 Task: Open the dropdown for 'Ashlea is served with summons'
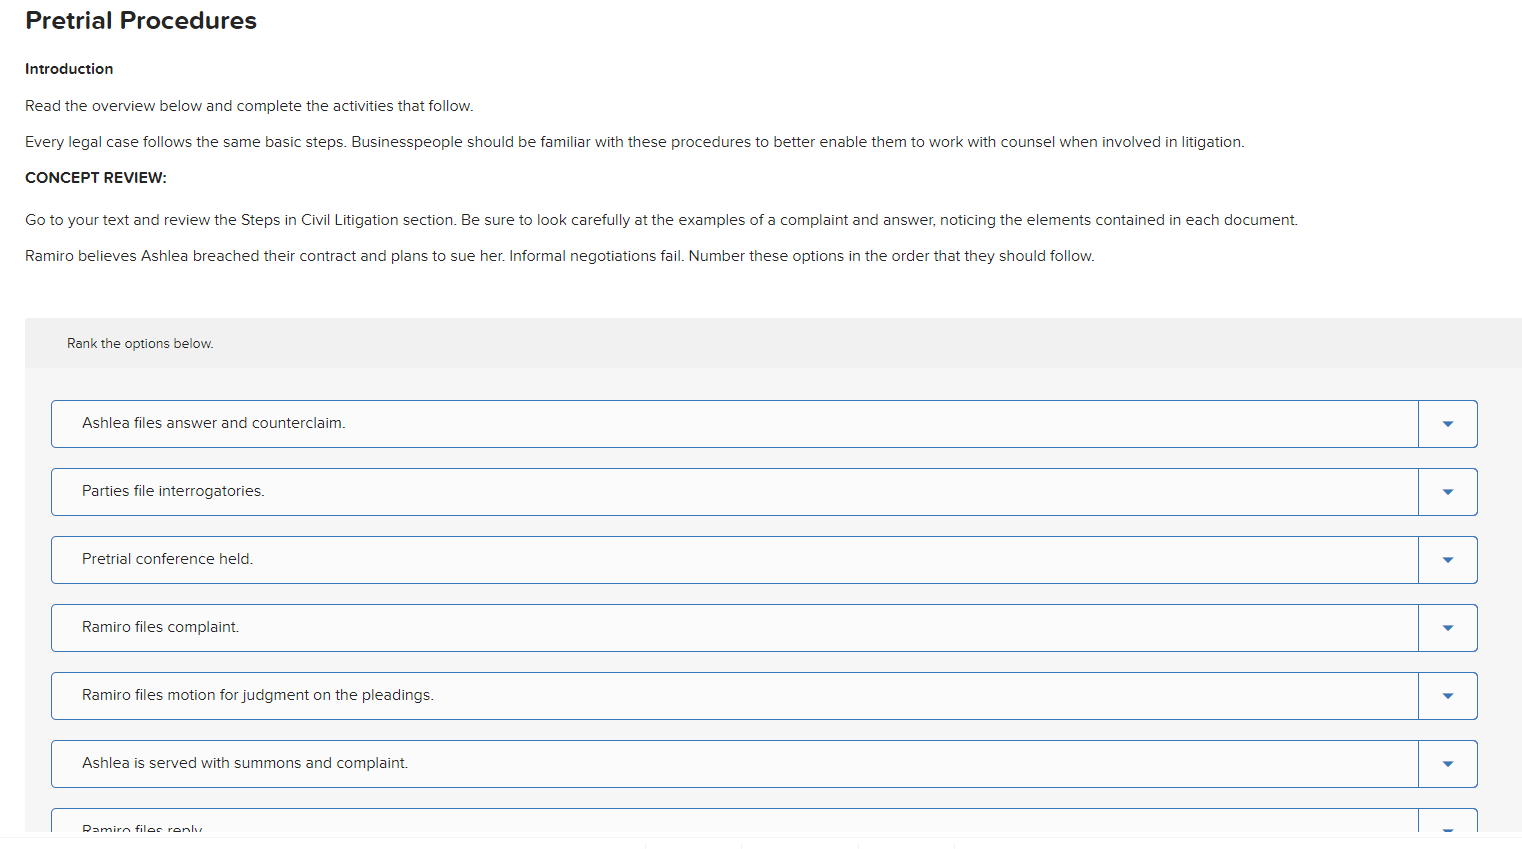tap(1447, 763)
